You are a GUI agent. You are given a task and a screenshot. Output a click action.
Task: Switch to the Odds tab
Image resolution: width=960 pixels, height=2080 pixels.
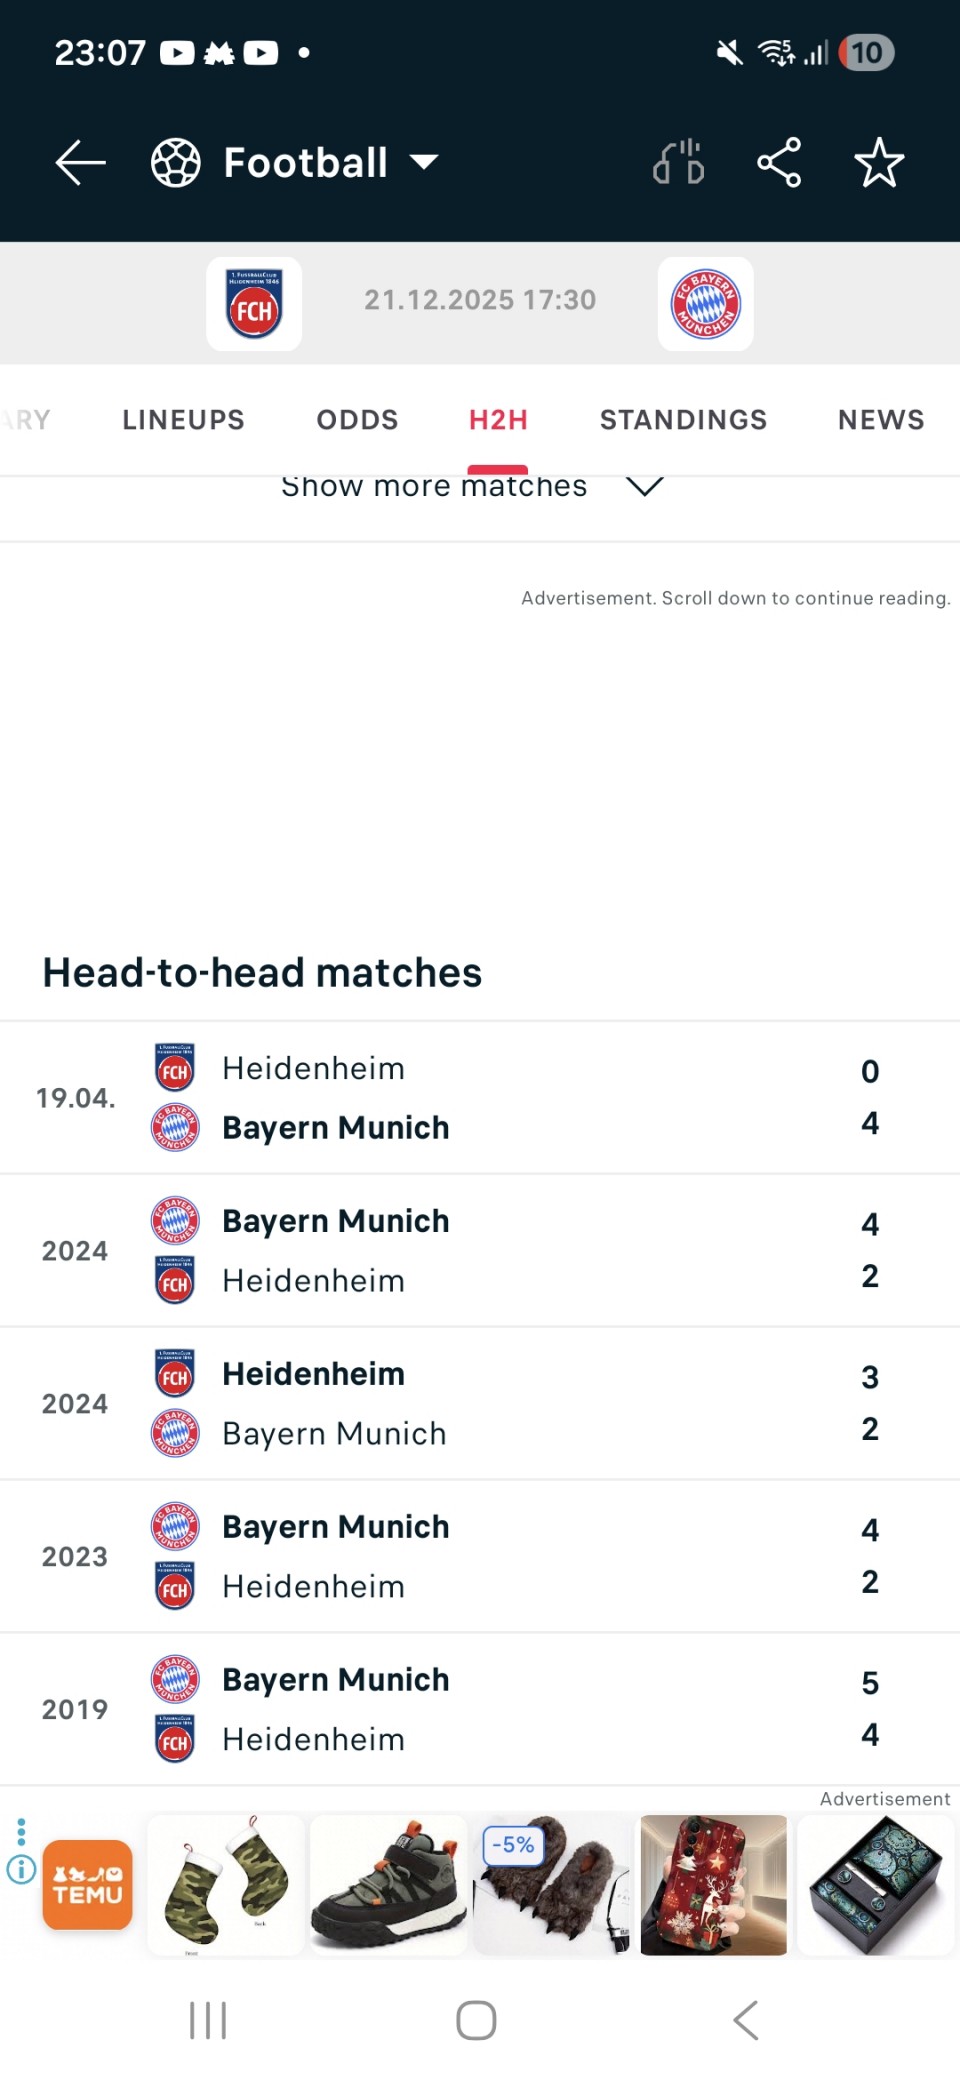[x=357, y=420]
